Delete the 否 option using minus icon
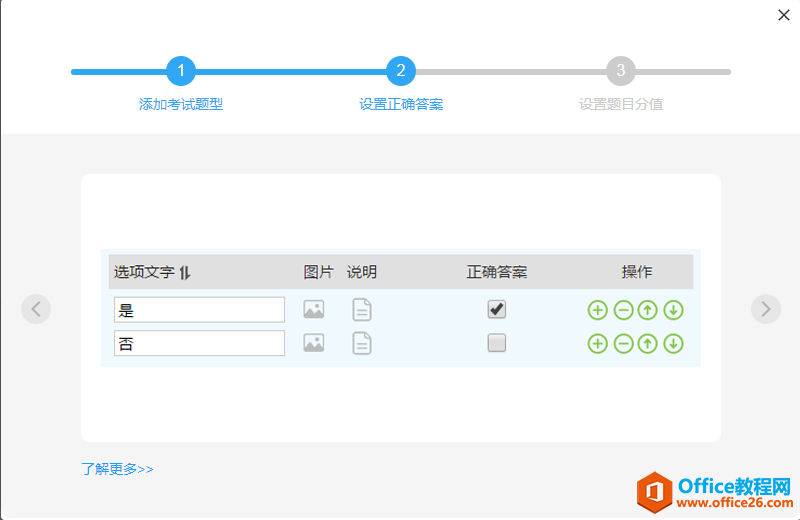800x520 pixels. (623, 343)
